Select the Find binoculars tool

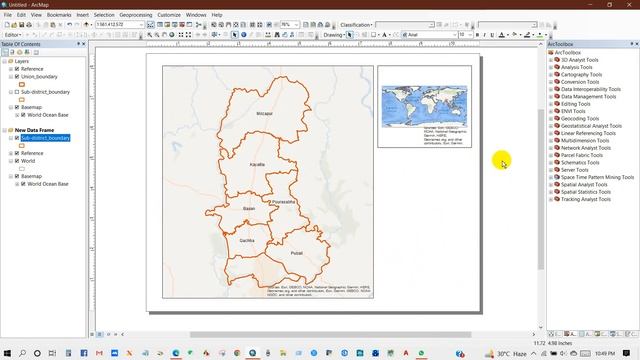(x=277, y=35)
